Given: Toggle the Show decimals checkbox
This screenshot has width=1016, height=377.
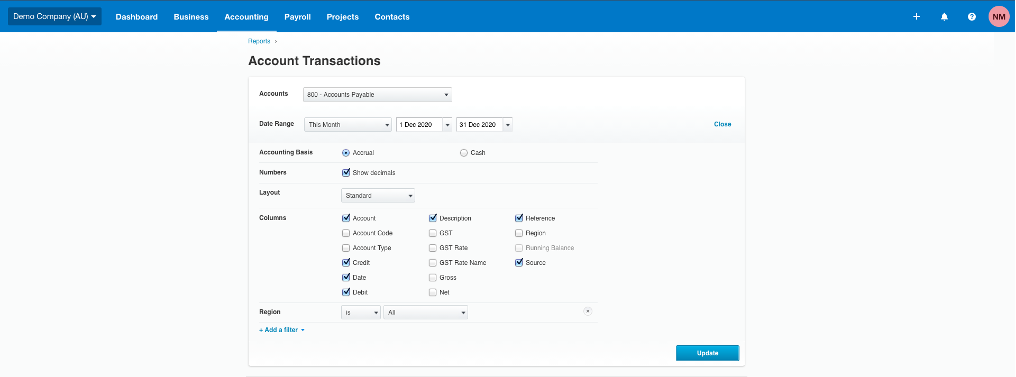Looking at the screenshot, I should 345,172.
